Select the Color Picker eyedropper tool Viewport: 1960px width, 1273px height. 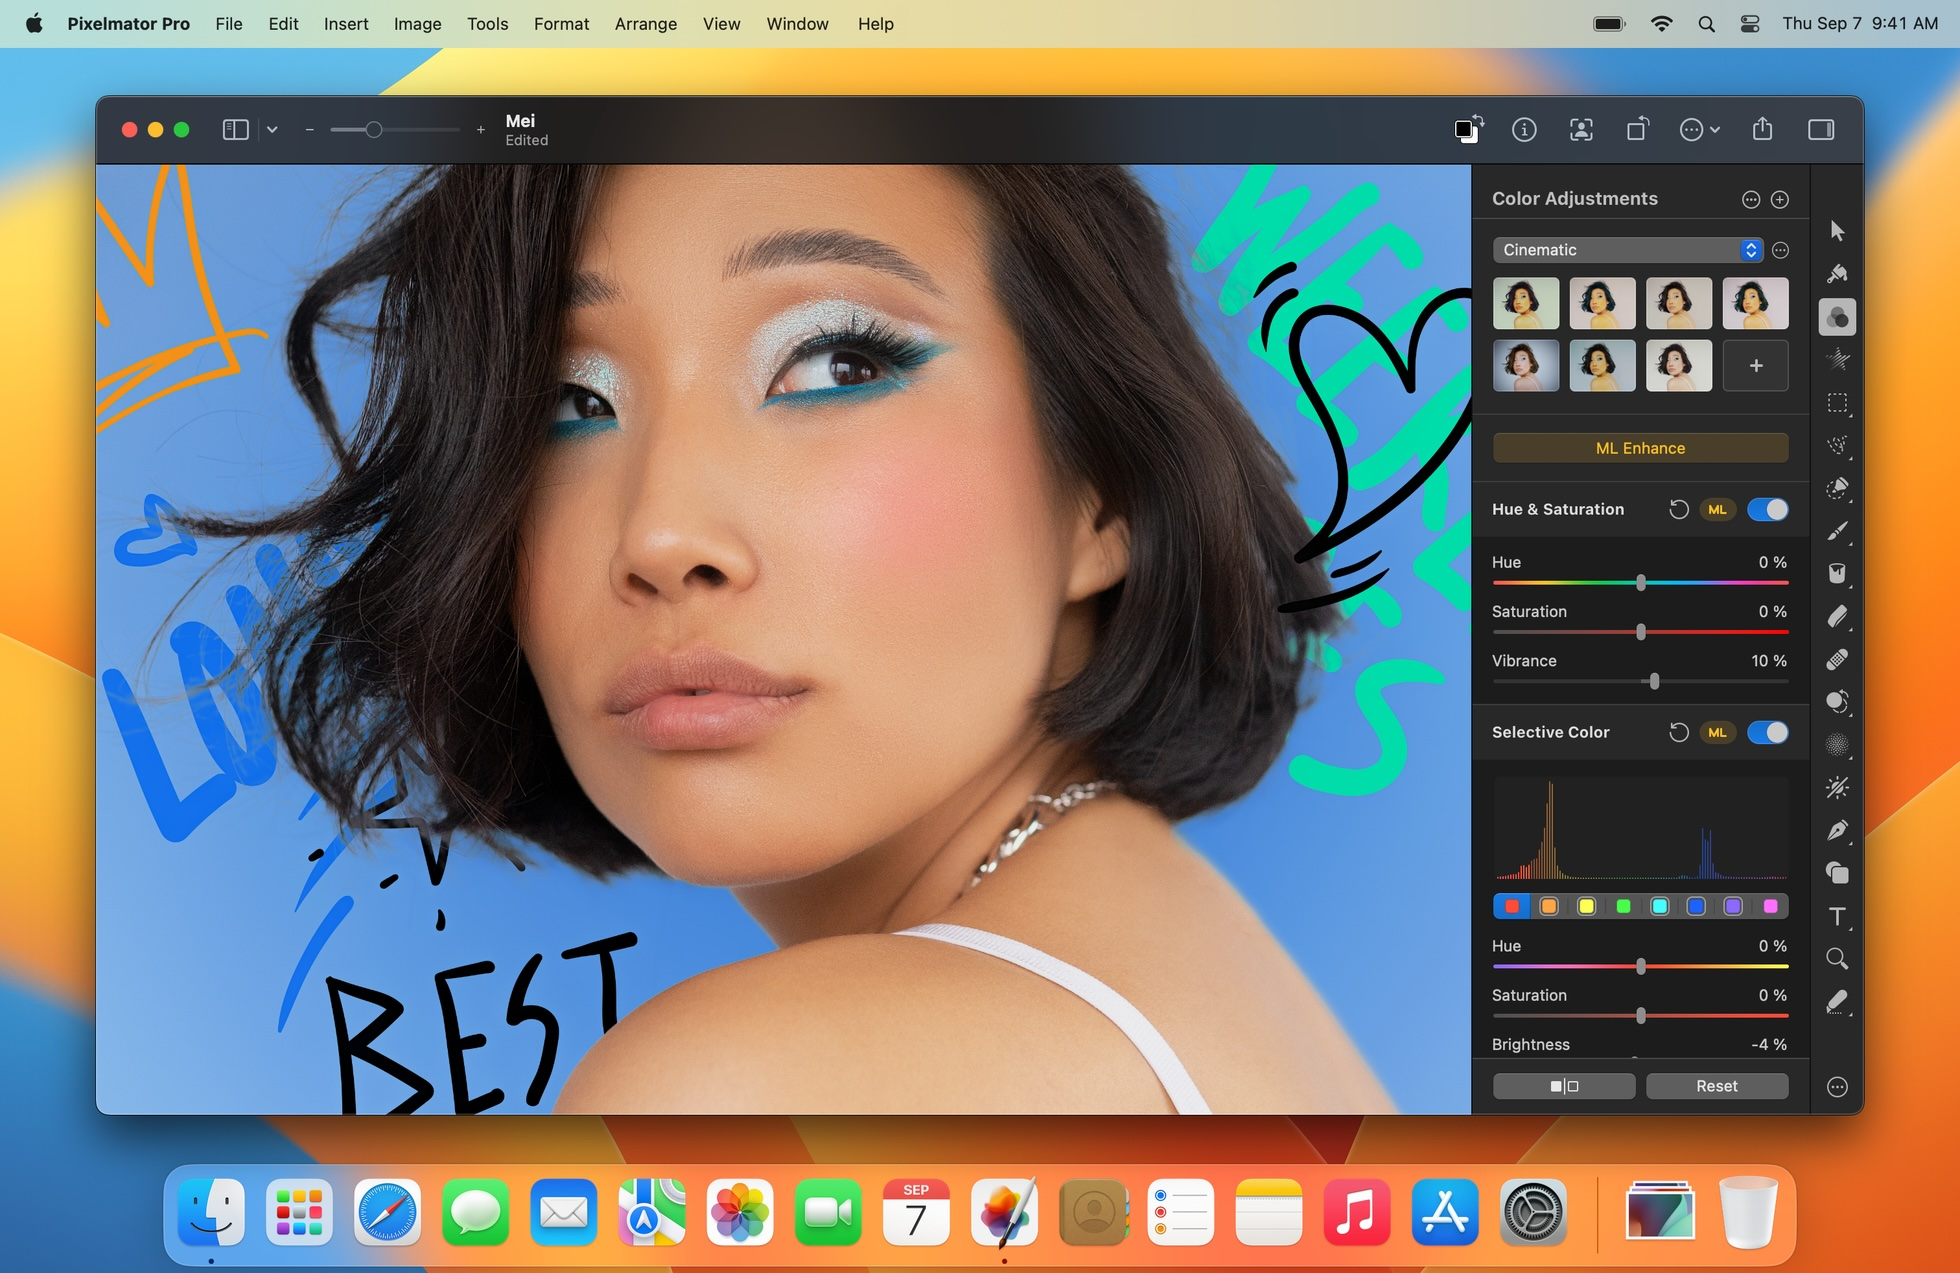1837,1002
